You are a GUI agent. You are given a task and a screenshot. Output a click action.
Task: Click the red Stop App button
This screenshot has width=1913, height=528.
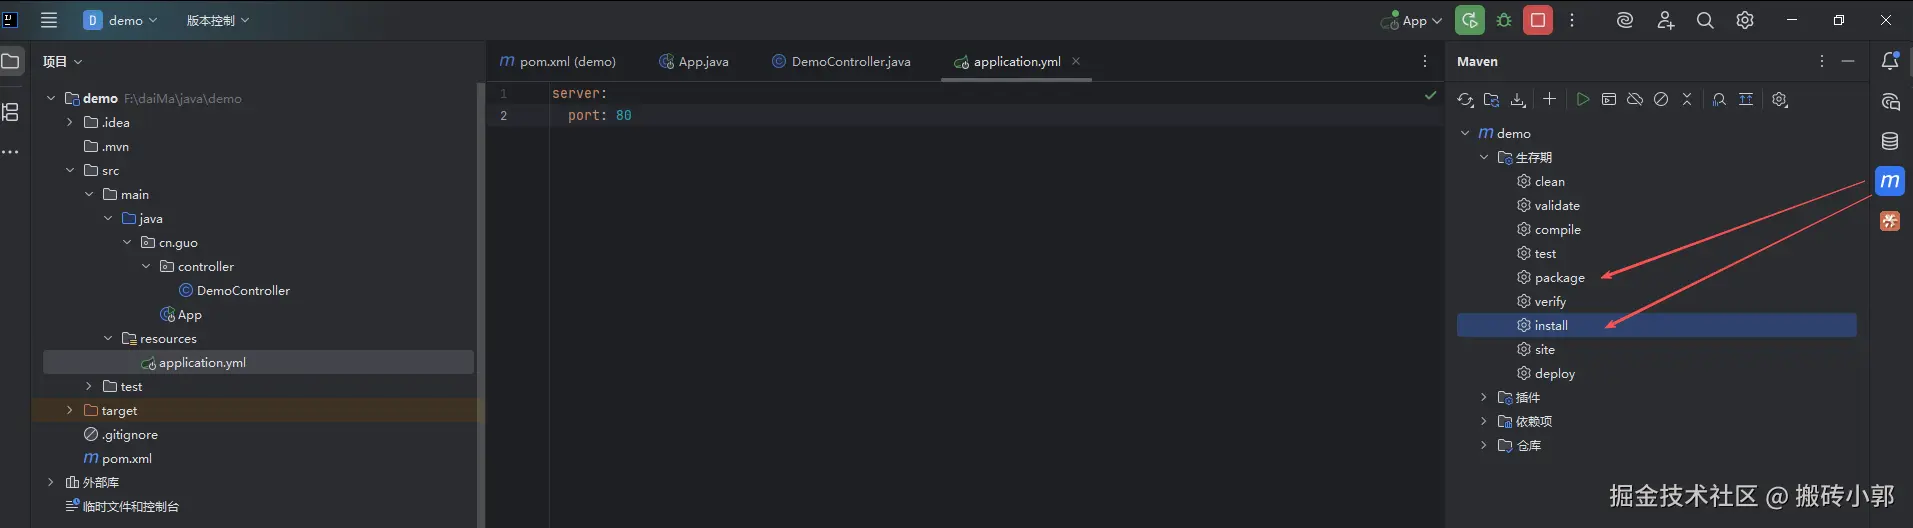1538,20
